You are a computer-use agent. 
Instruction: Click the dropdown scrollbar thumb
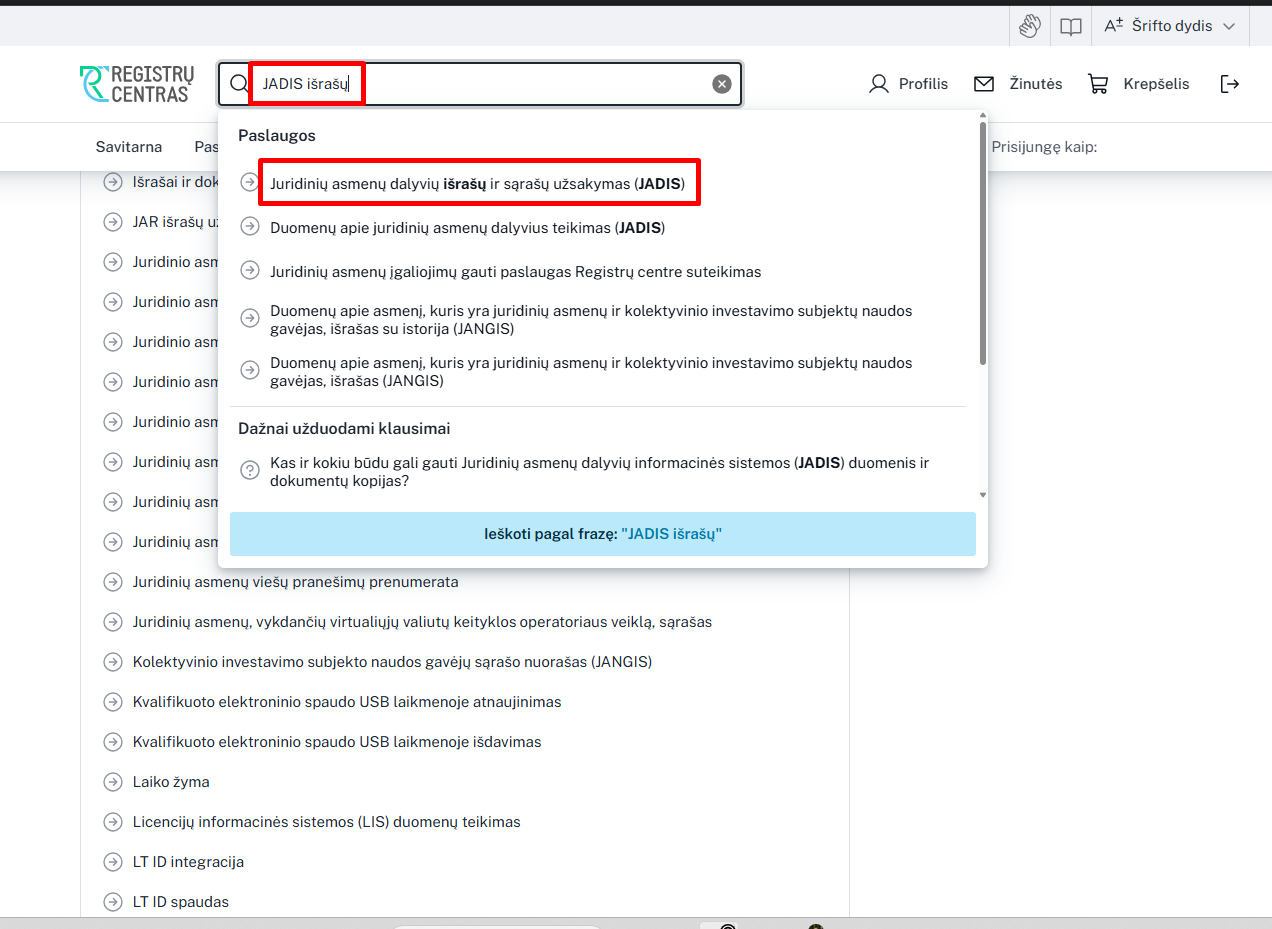983,243
